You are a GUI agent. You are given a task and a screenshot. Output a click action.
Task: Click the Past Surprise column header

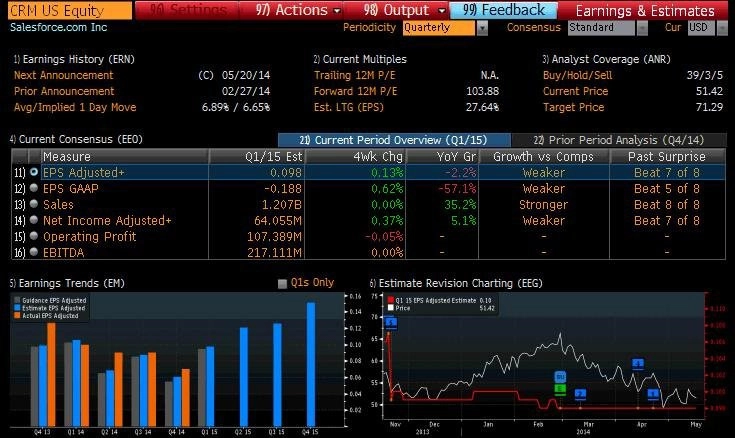pyautogui.click(x=667, y=156)
